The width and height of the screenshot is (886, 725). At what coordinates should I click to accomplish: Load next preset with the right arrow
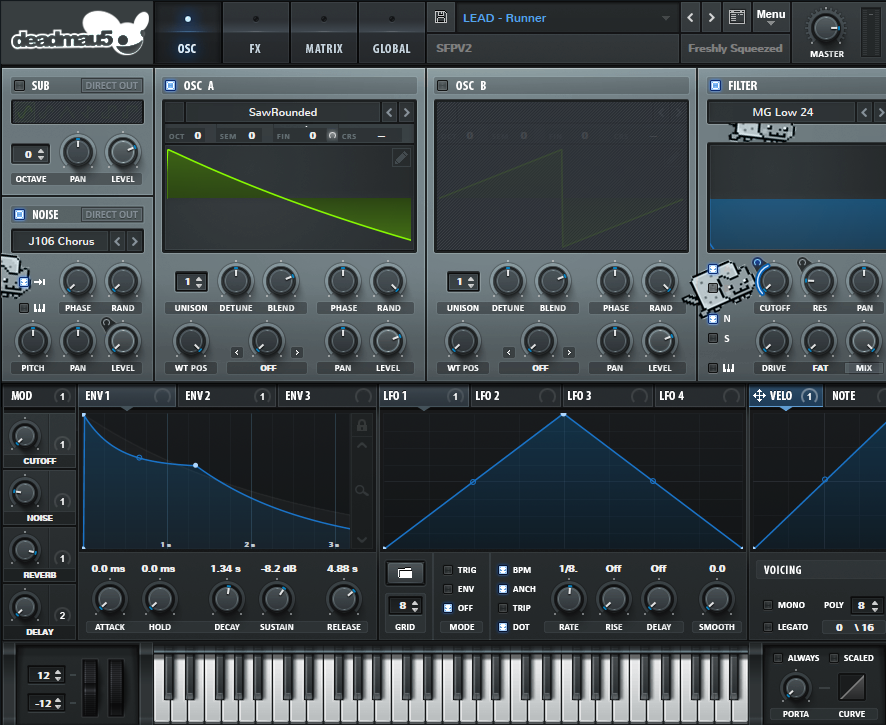pos(711,18)
